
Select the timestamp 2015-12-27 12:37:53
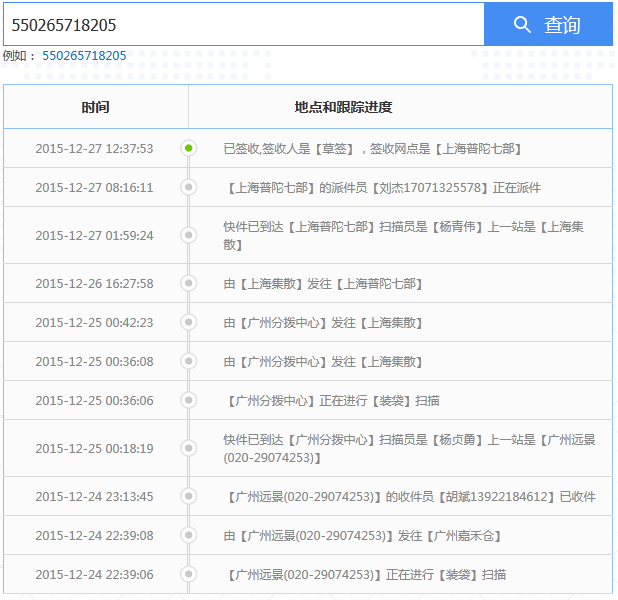[94, 149]
